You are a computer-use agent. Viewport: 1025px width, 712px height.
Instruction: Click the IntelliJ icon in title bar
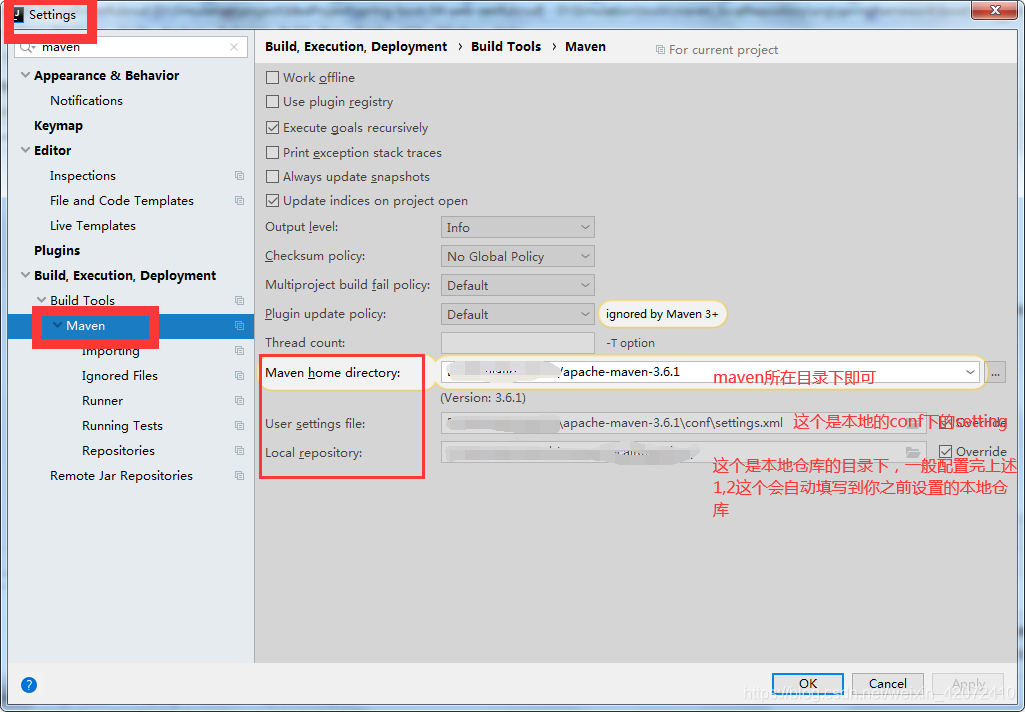(x=18, y=14)
